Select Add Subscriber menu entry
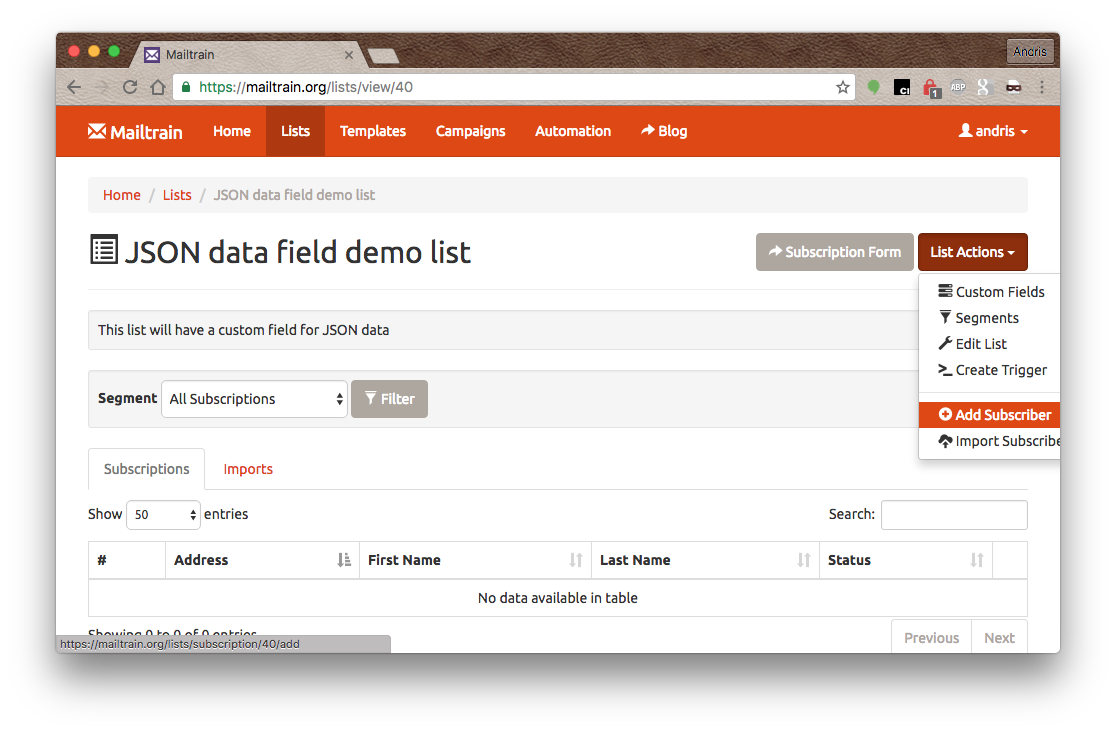Image resolution: width=1116 pixels, height=733 pixels. click(x=989, y=415)
